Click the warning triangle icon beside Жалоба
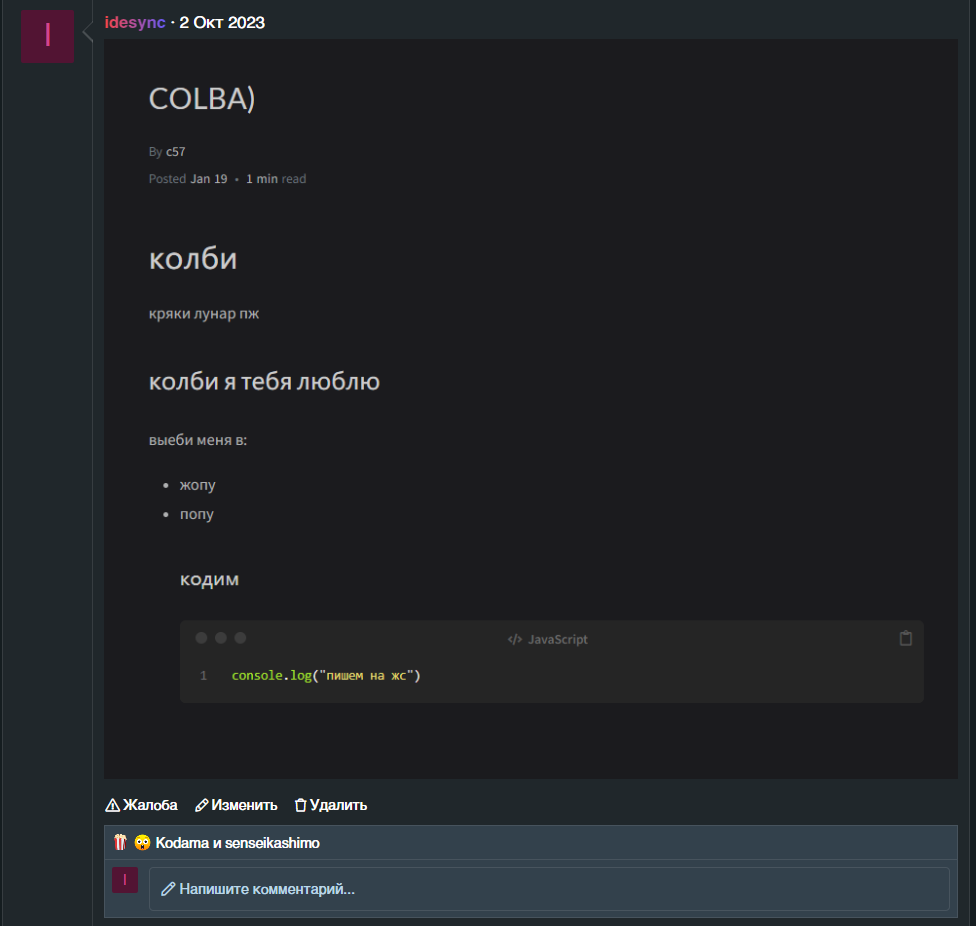Image resolution: width=976 pixels, height=926 pixels. click(113, 805)
